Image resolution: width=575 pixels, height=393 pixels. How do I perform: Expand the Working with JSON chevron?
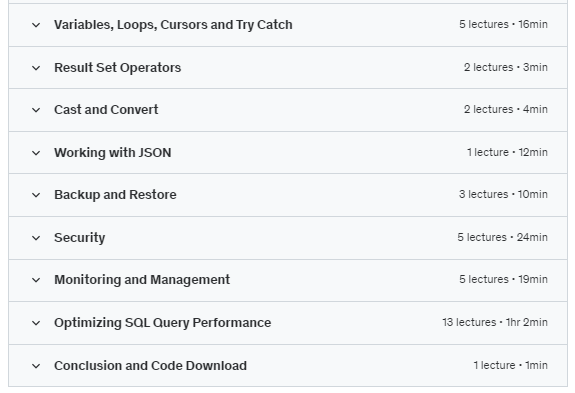coord(36,153)
